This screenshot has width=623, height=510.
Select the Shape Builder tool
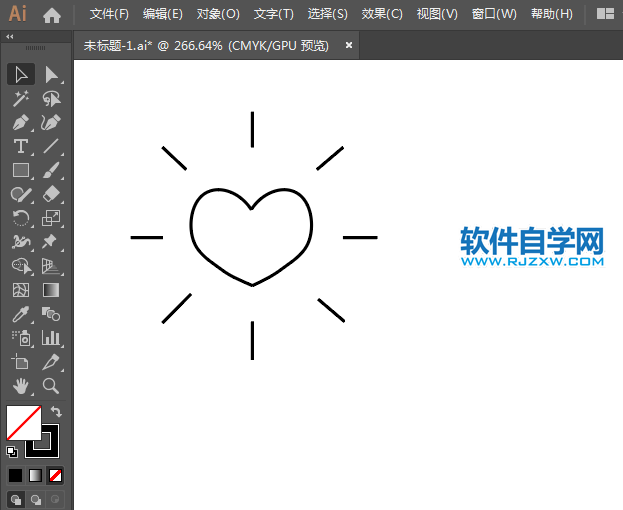coord(21,266)
